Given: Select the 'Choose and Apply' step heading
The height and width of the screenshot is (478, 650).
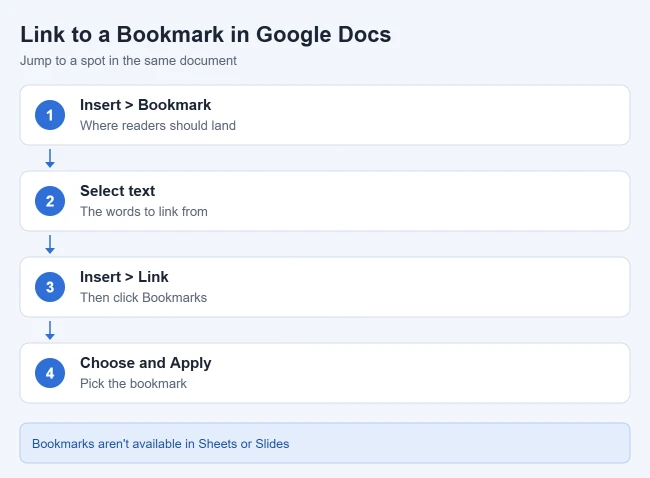Looking at the screenshot, I should [146, 363].
